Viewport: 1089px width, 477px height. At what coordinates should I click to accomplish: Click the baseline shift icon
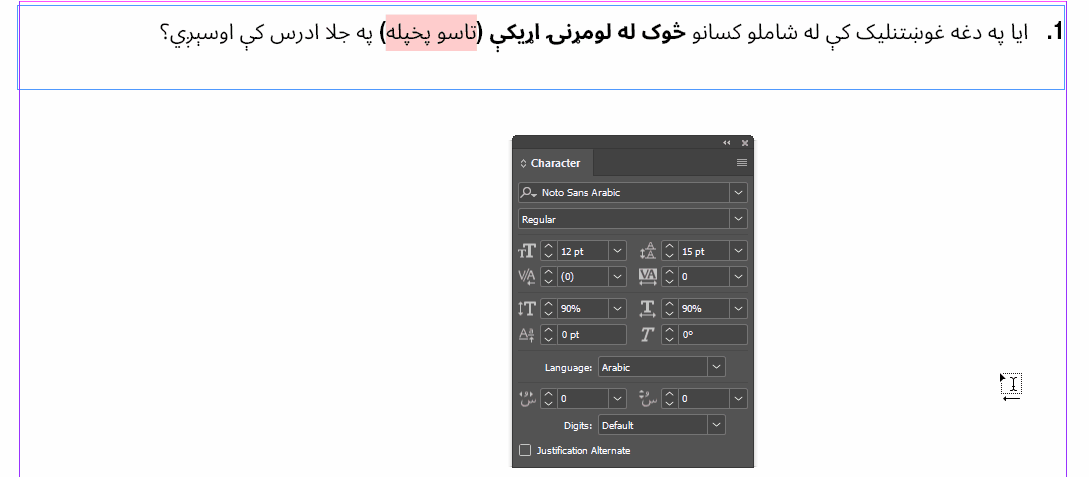(x=528, y=335)
